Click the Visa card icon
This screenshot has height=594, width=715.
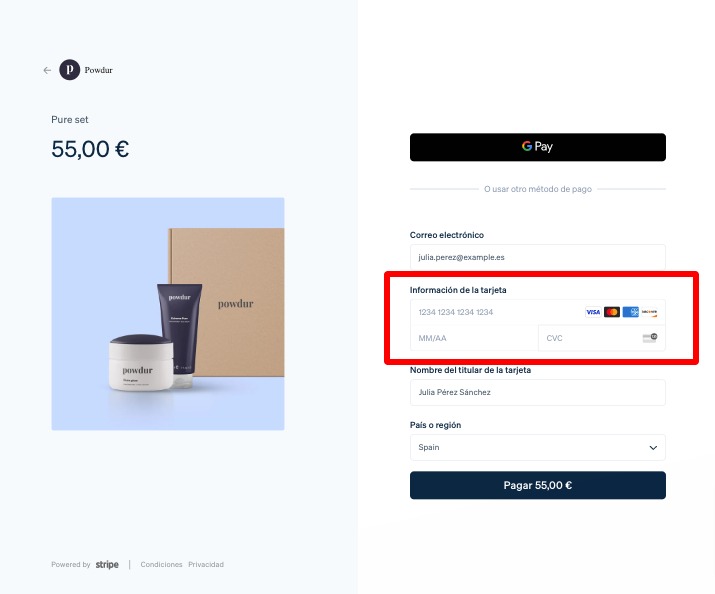pos(593,312)
